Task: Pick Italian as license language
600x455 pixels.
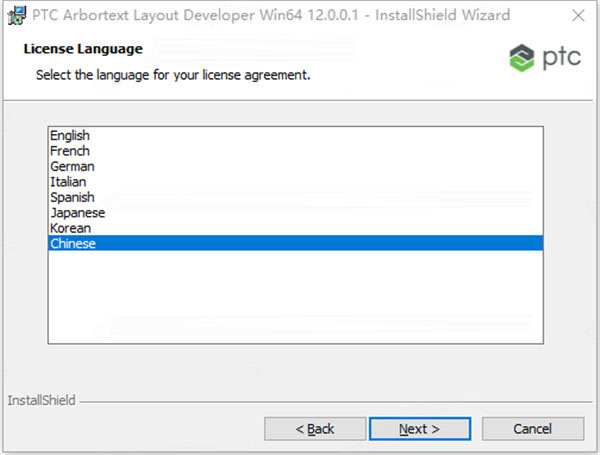Action: [x=295, y=182]
